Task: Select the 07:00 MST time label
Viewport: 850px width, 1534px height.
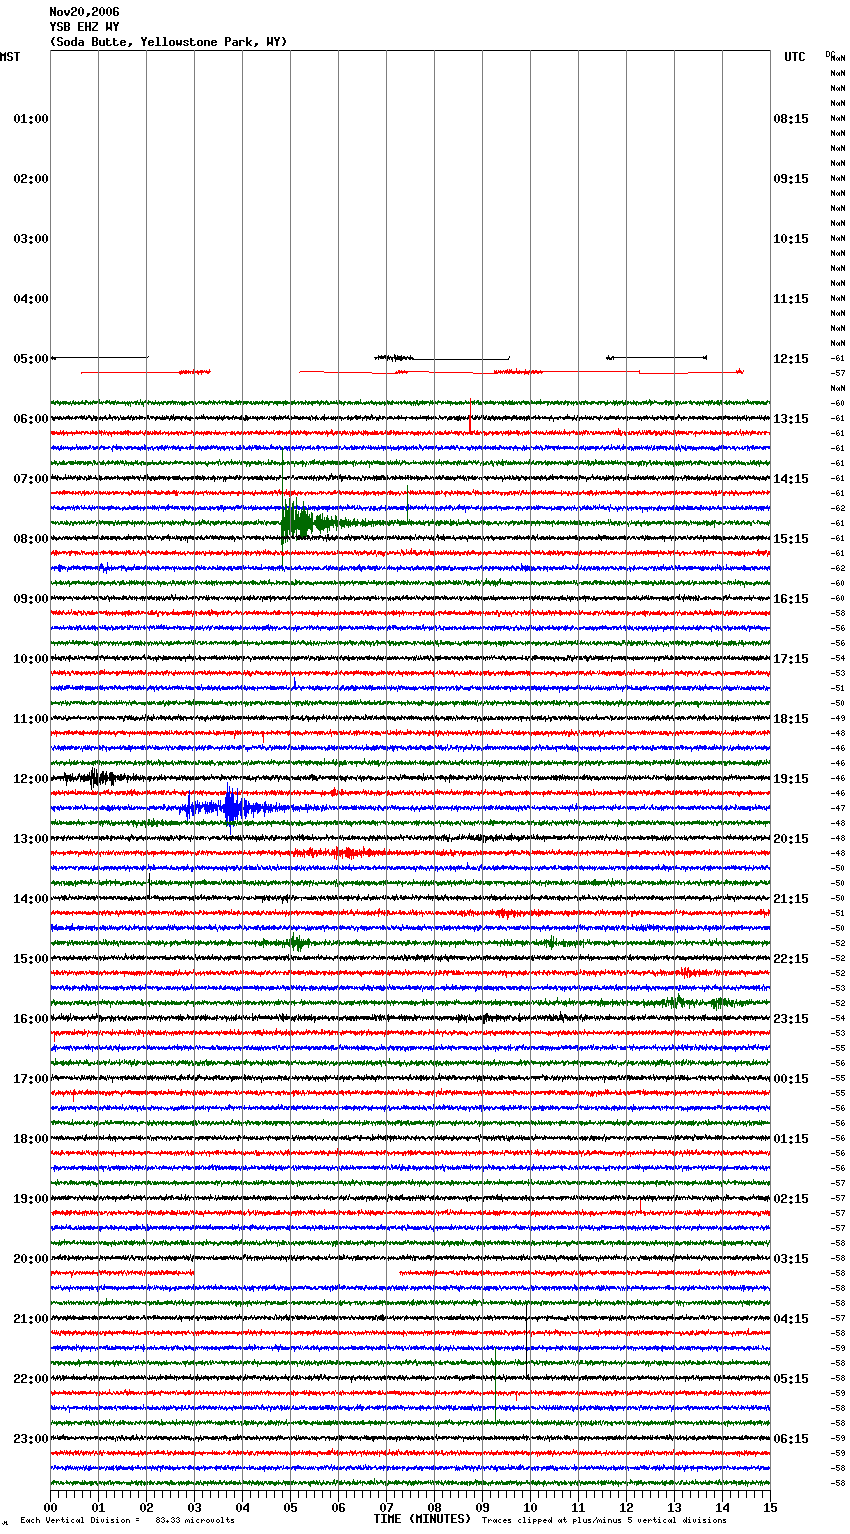Action: click(x=31, y=479)
